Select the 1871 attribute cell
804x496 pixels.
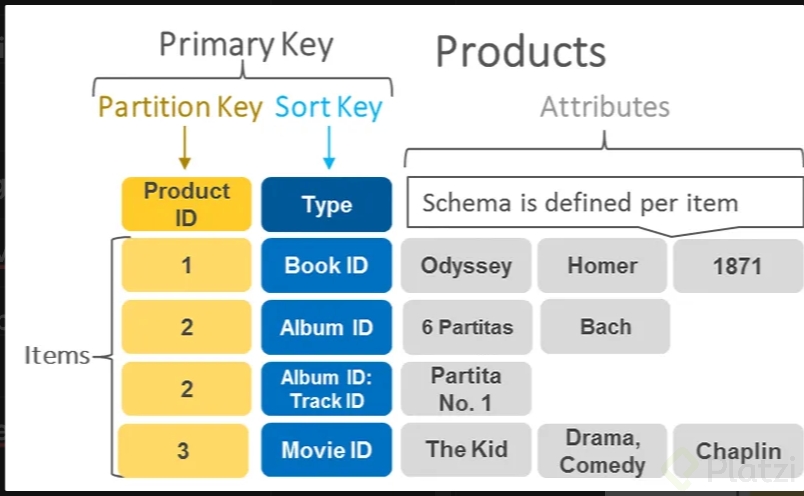click(737, 265)
